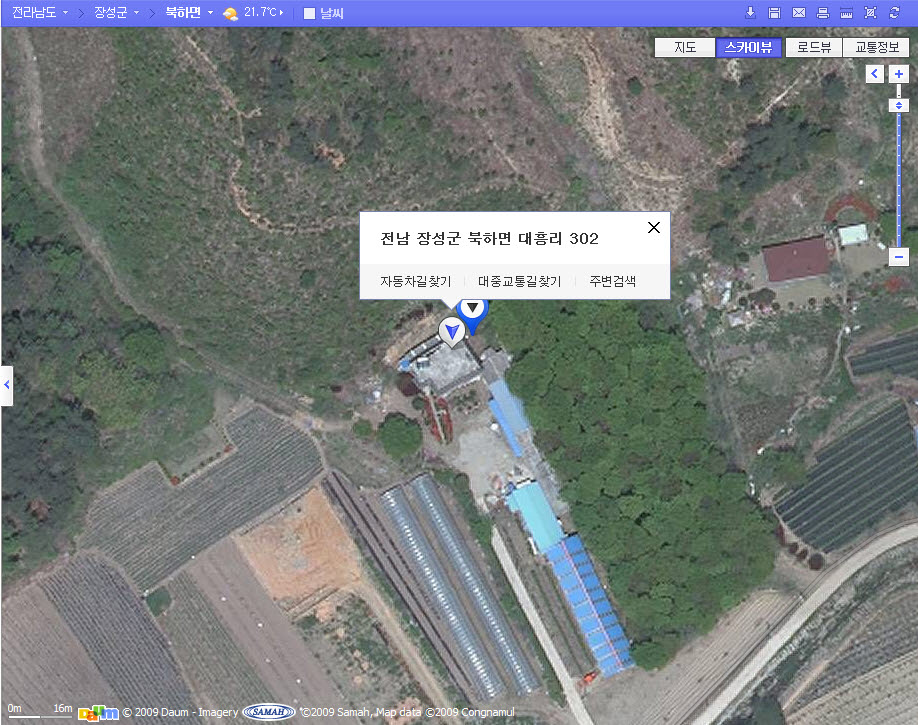Switch to the 지도 map view
This screenshot has width=918, height=725.
[685, 47]
